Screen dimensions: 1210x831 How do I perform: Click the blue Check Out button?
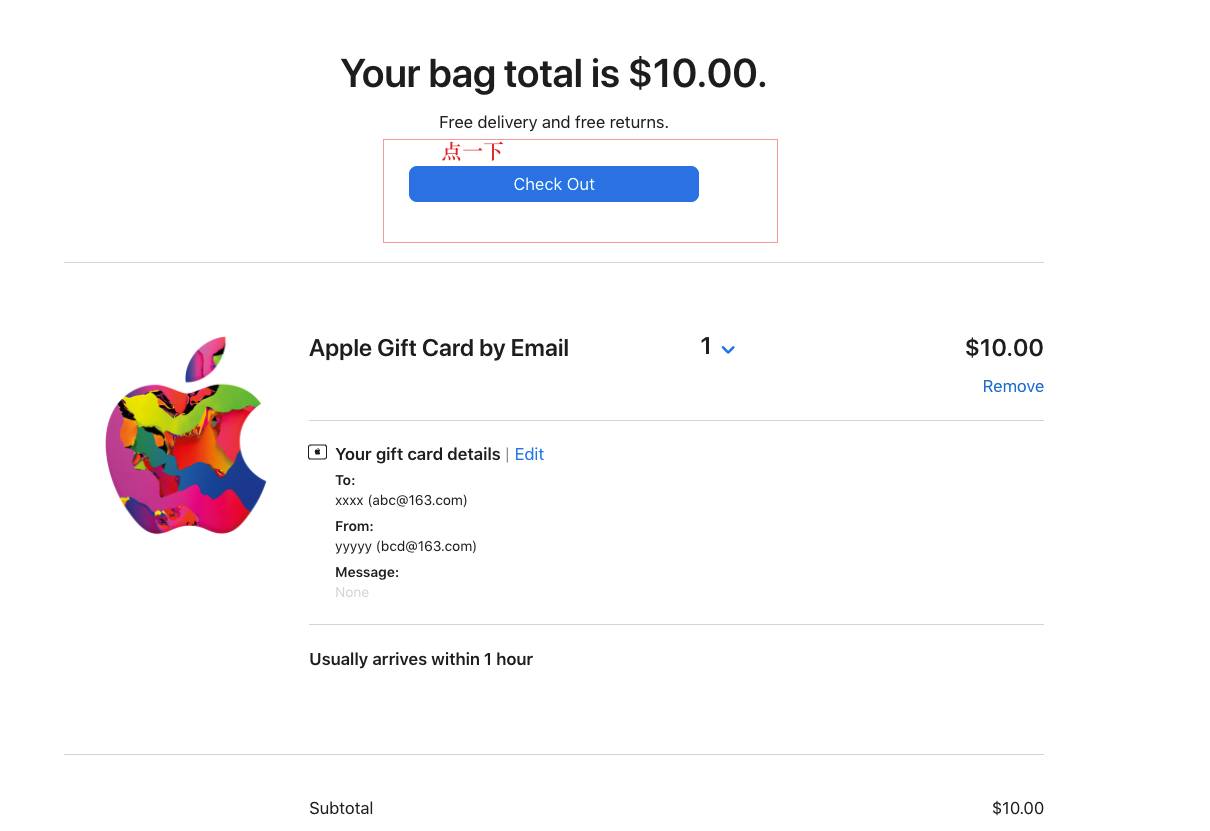click(x=553, y=184)
